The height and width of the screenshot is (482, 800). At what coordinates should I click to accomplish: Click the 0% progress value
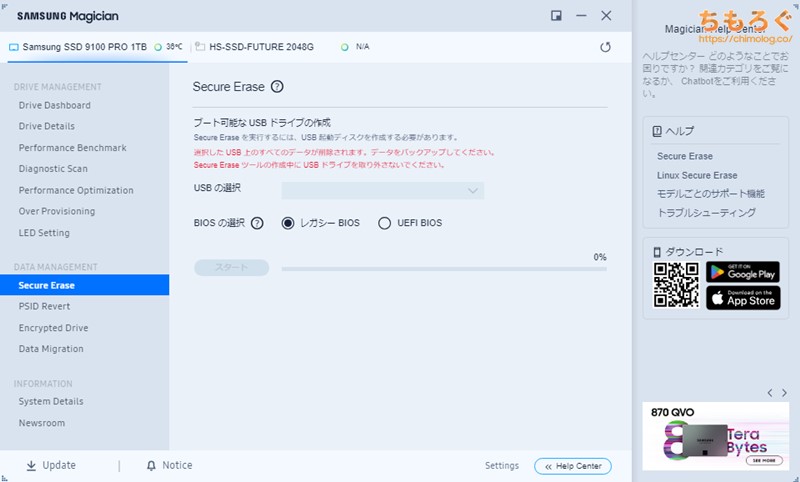click(599, 257)
